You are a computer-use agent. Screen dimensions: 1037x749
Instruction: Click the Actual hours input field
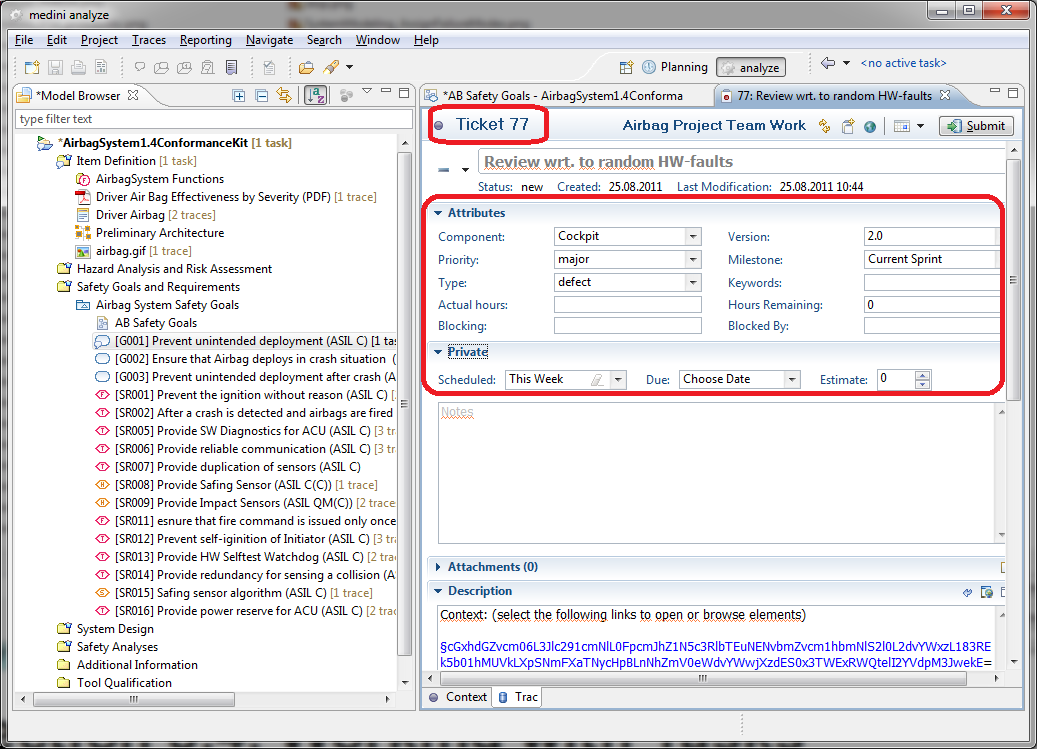627,305
